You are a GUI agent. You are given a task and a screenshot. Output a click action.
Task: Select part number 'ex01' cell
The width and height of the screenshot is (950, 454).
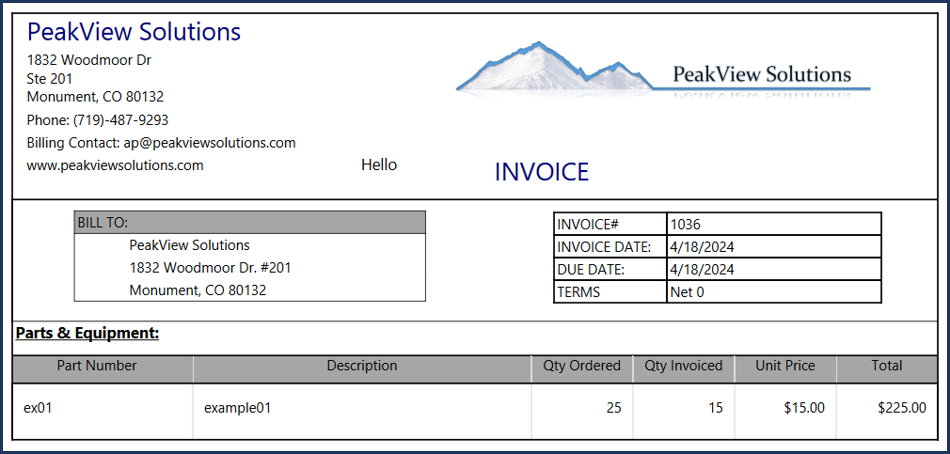[102, 410]
